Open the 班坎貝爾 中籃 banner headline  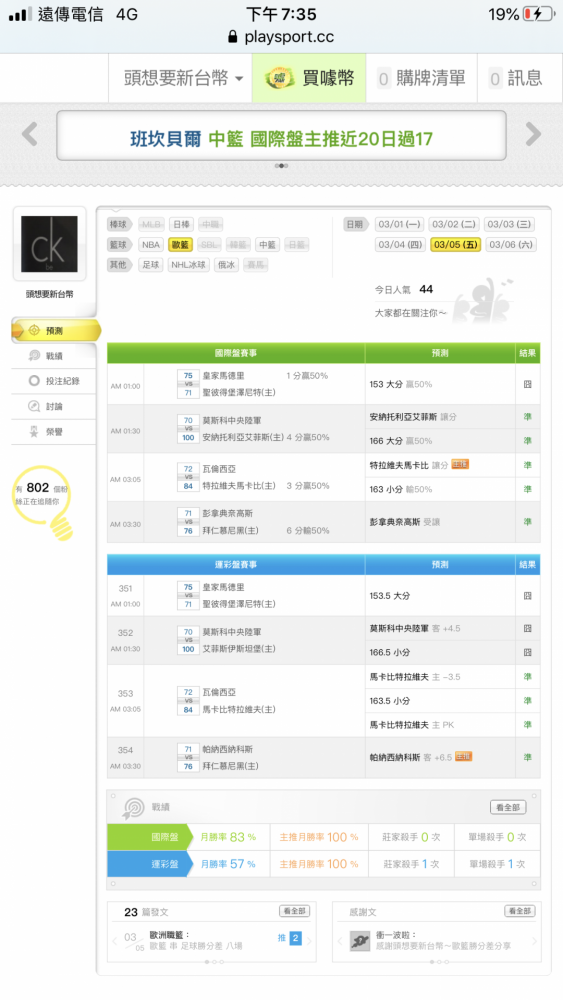pyautogui.click(x=281, y=138)
